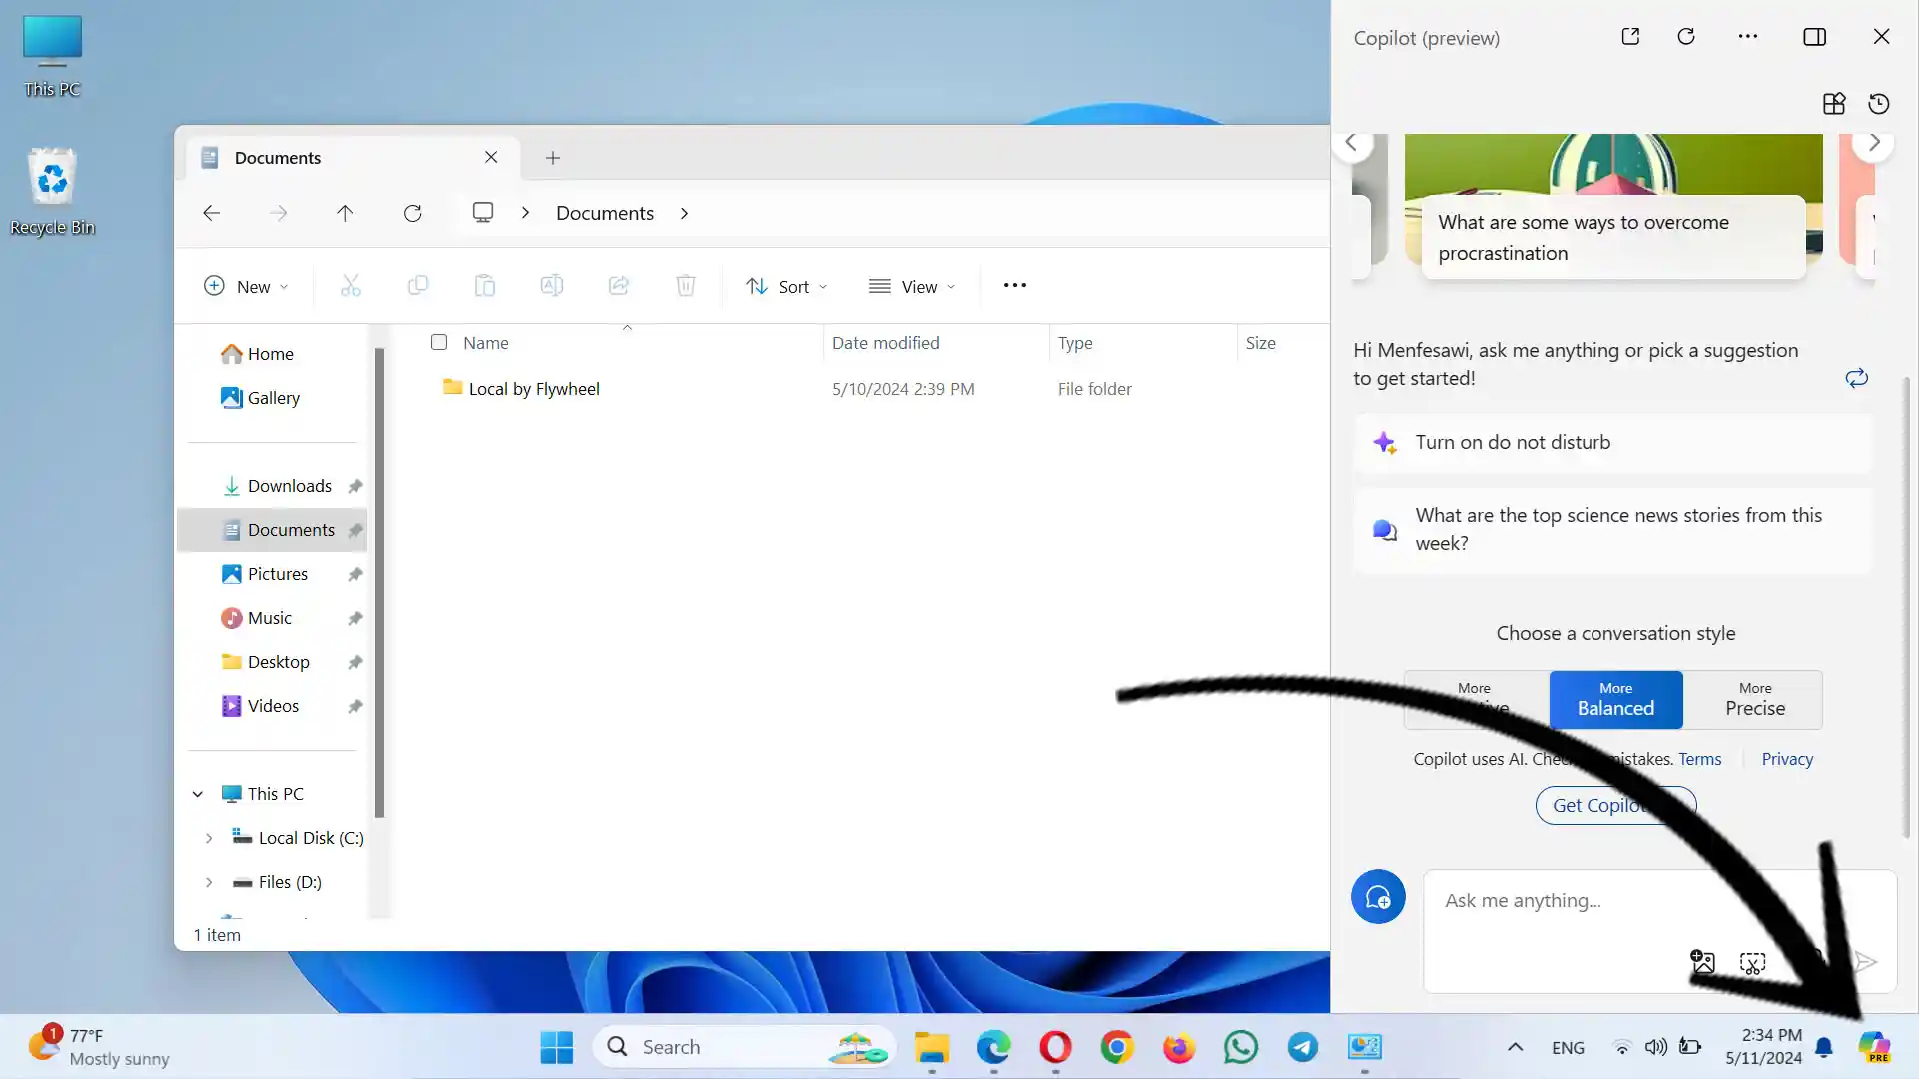Click the Copilot icon in the taskbar
Screen dimensions: 1919x1079
click(x=1874, y=1047)
